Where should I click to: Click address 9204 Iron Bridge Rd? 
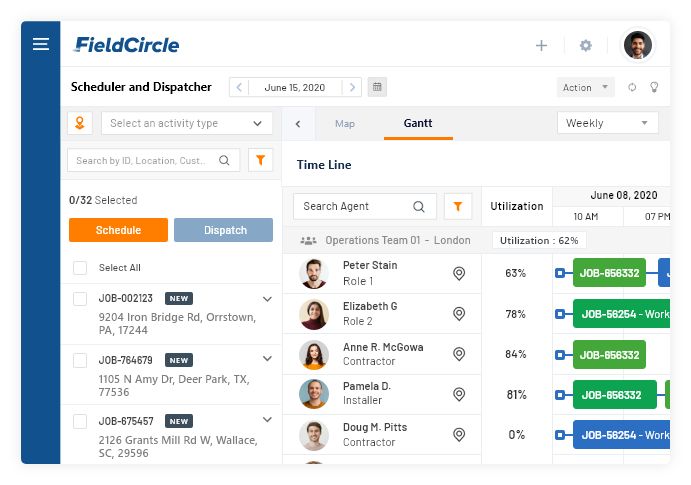177,323
